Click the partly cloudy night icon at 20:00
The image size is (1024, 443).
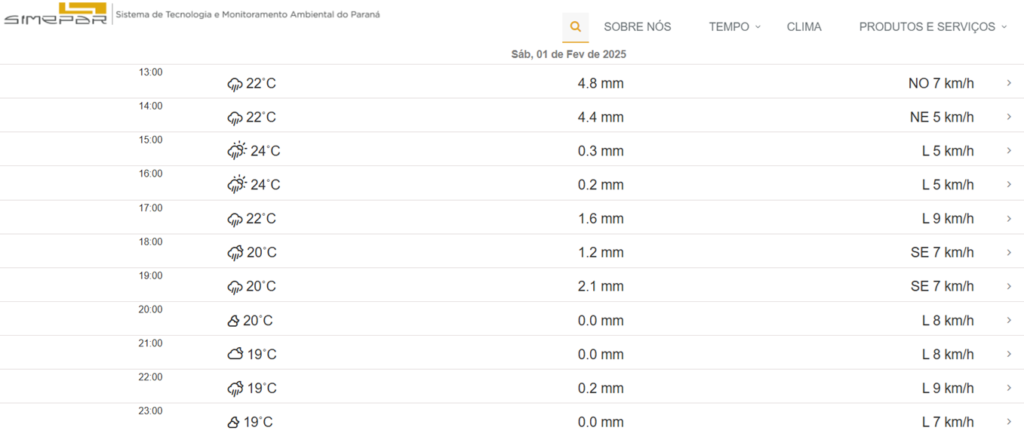point(233,321)
